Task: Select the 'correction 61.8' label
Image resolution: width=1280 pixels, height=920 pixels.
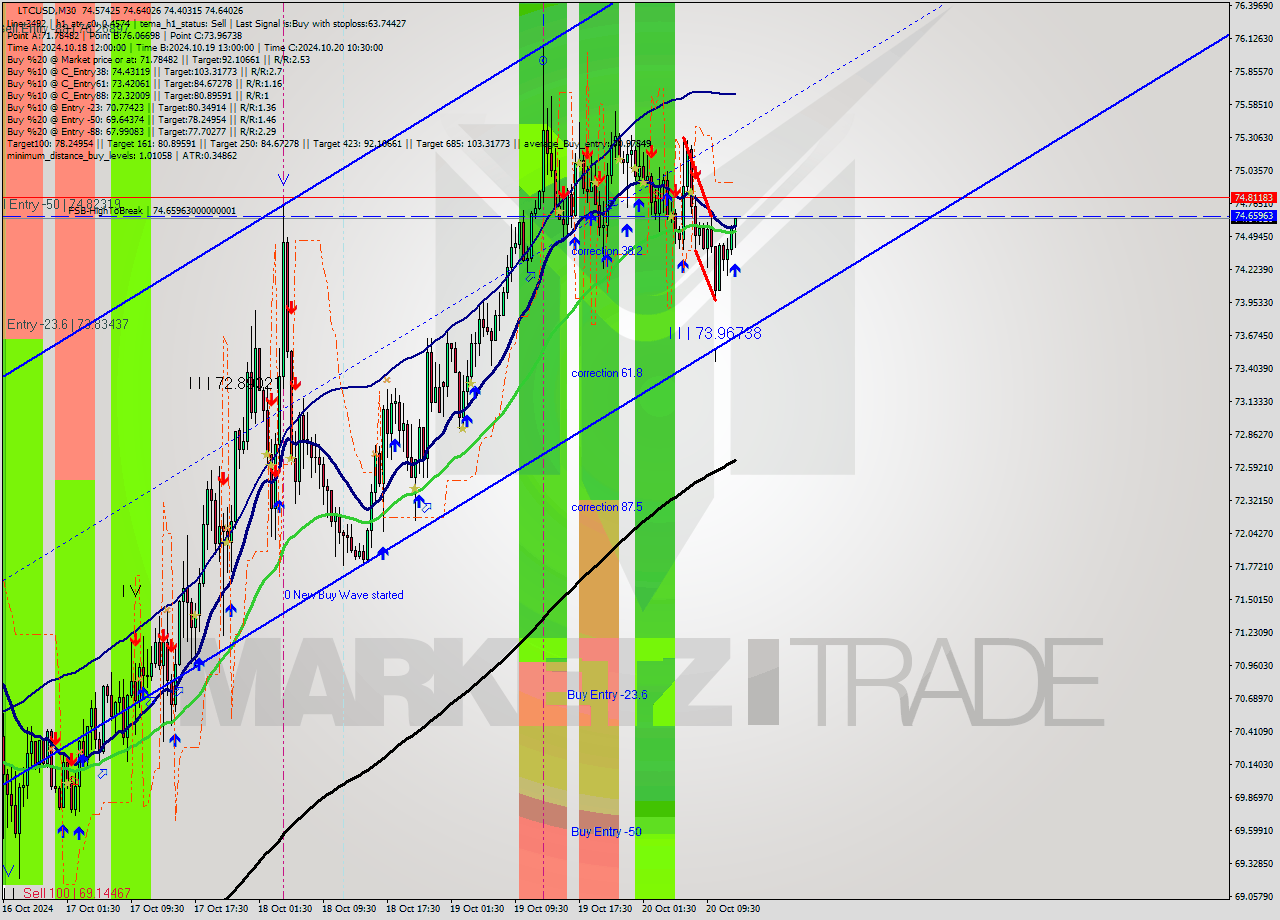Action: [607, 373]
